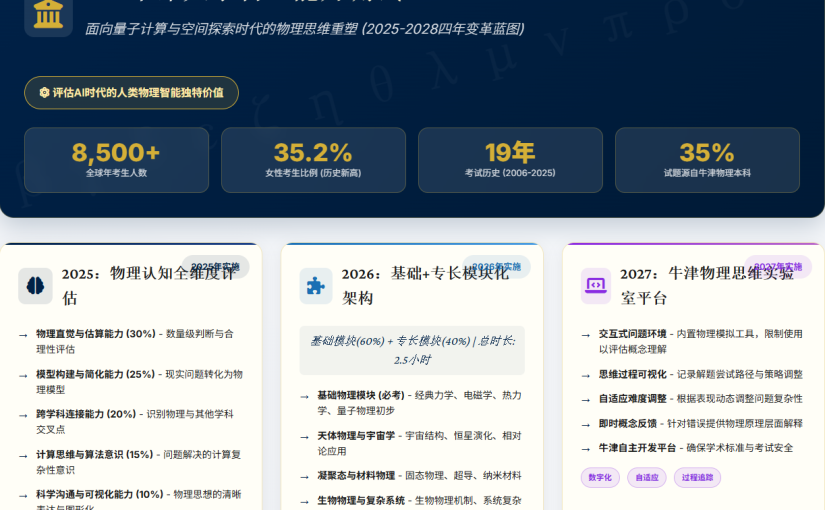Click 即时概念反馈 list item
825x510 pixels.
(693, 424)
